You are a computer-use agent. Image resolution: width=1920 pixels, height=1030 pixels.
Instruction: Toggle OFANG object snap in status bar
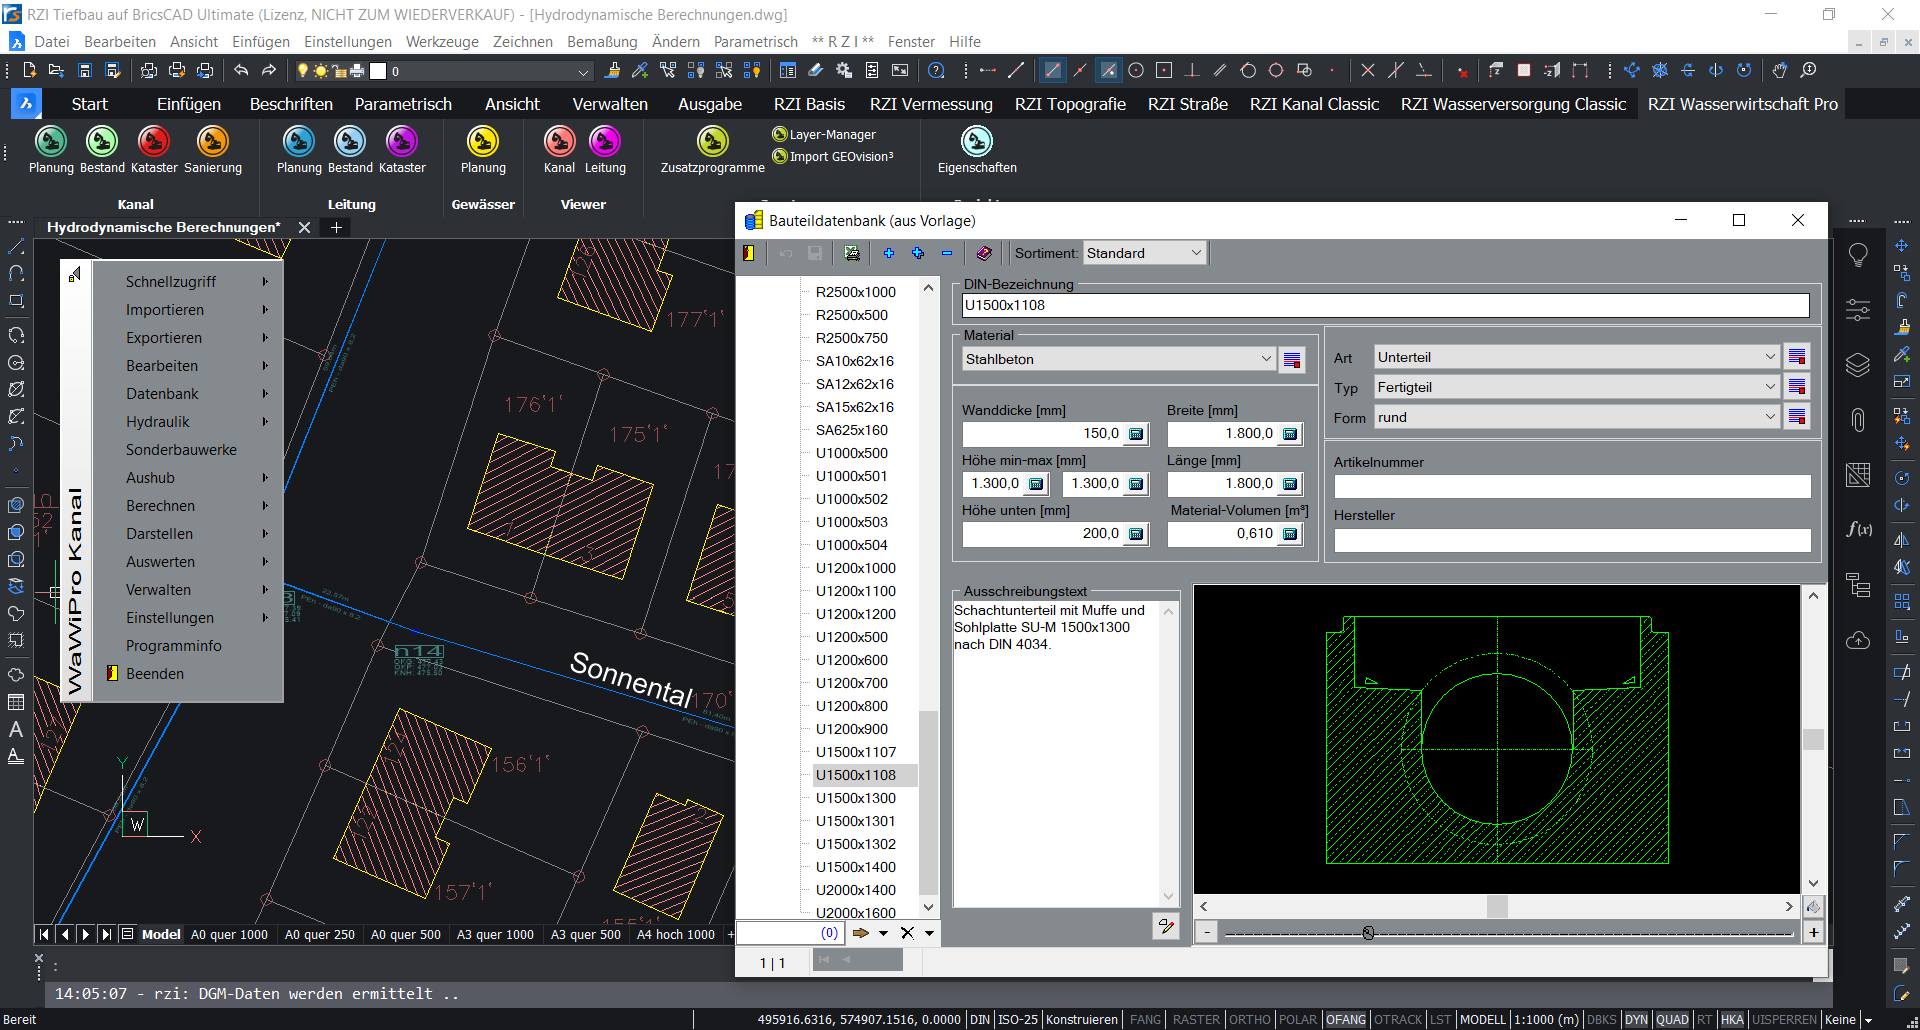tap(1346, 1020)
